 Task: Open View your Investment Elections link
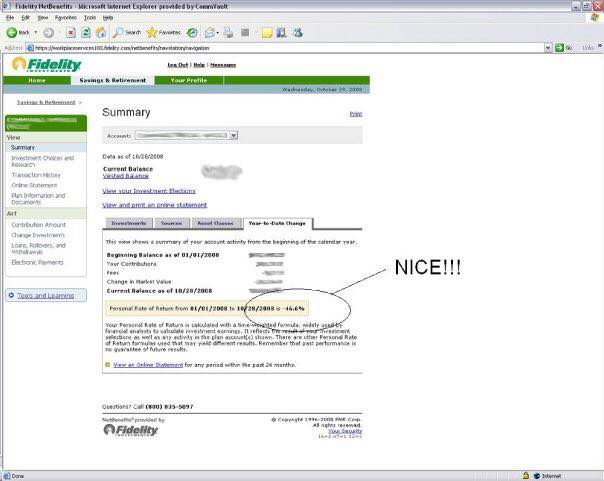149,190
